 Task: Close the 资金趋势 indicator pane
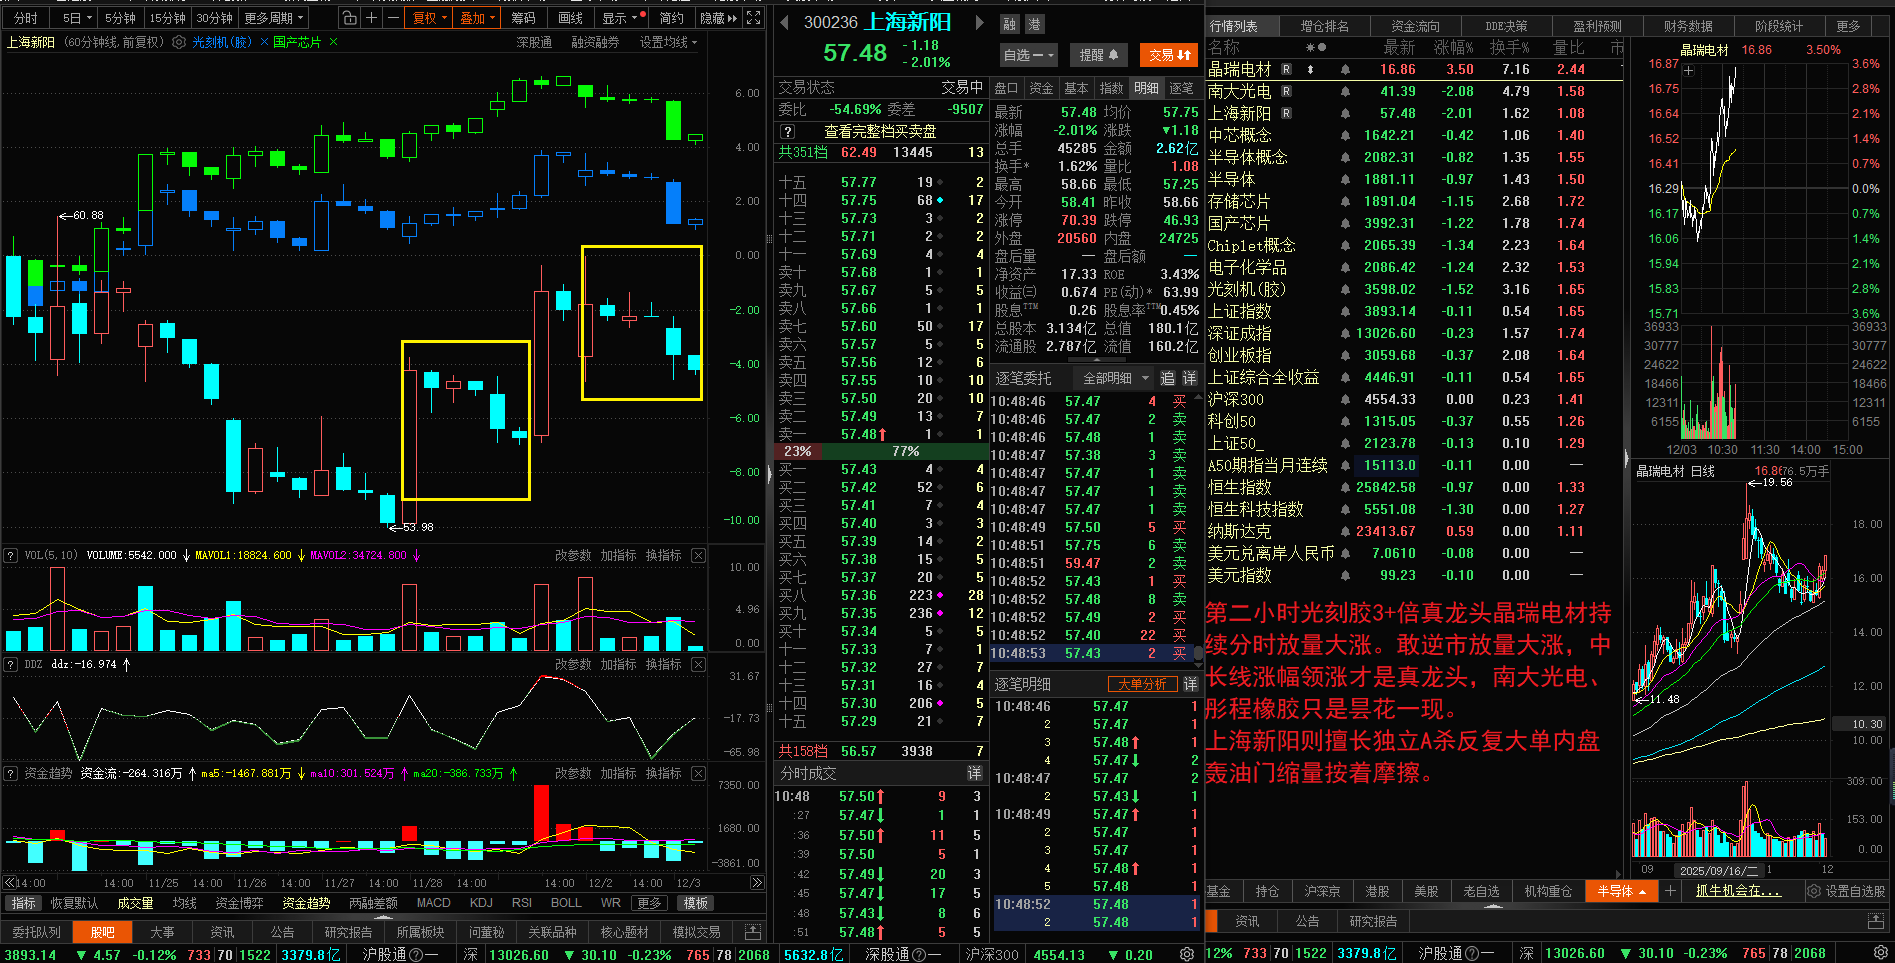(x=698, y=773)
